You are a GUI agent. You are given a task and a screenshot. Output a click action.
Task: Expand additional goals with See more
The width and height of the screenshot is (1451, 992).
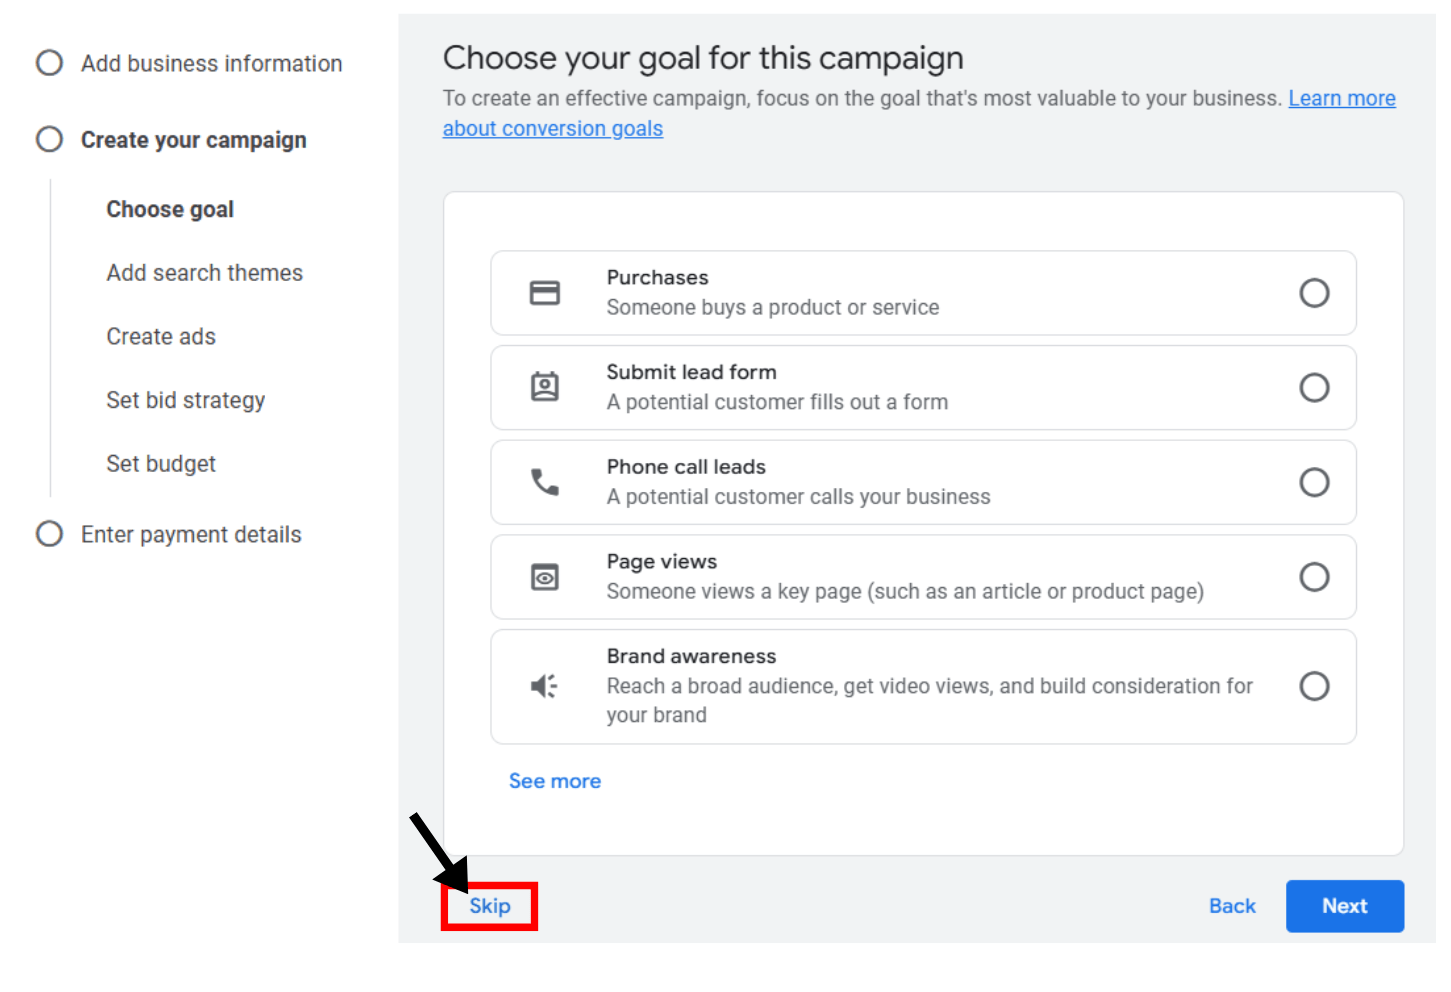click(554, 780)
